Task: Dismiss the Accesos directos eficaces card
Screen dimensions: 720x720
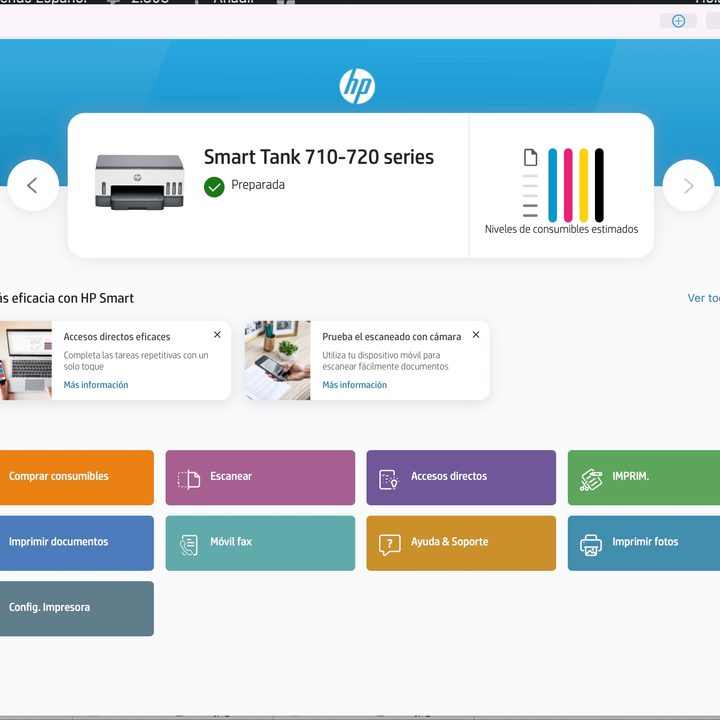Action: point(217,335)
